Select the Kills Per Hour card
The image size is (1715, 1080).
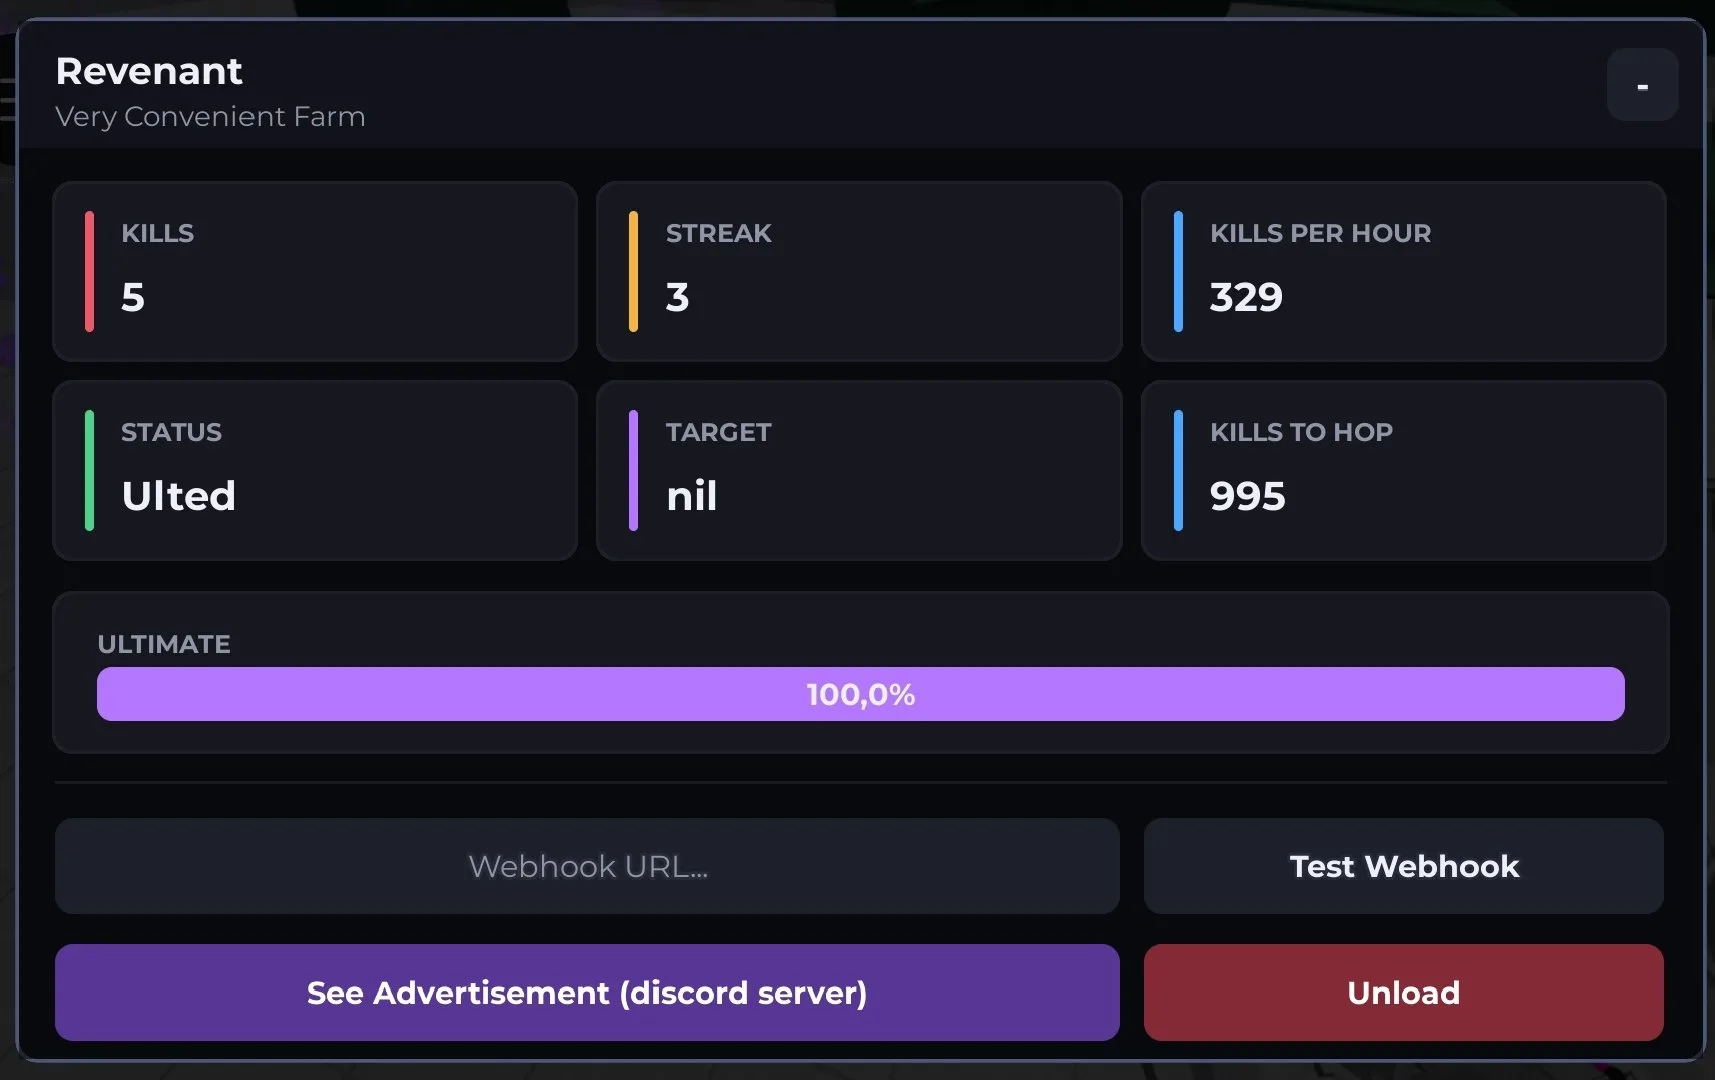tap(1404, 271)
